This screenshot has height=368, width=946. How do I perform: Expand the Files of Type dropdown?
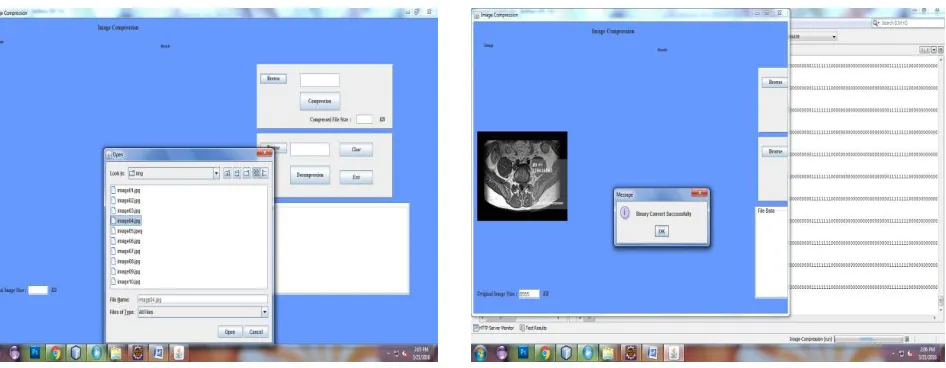[x=264, y=312]
